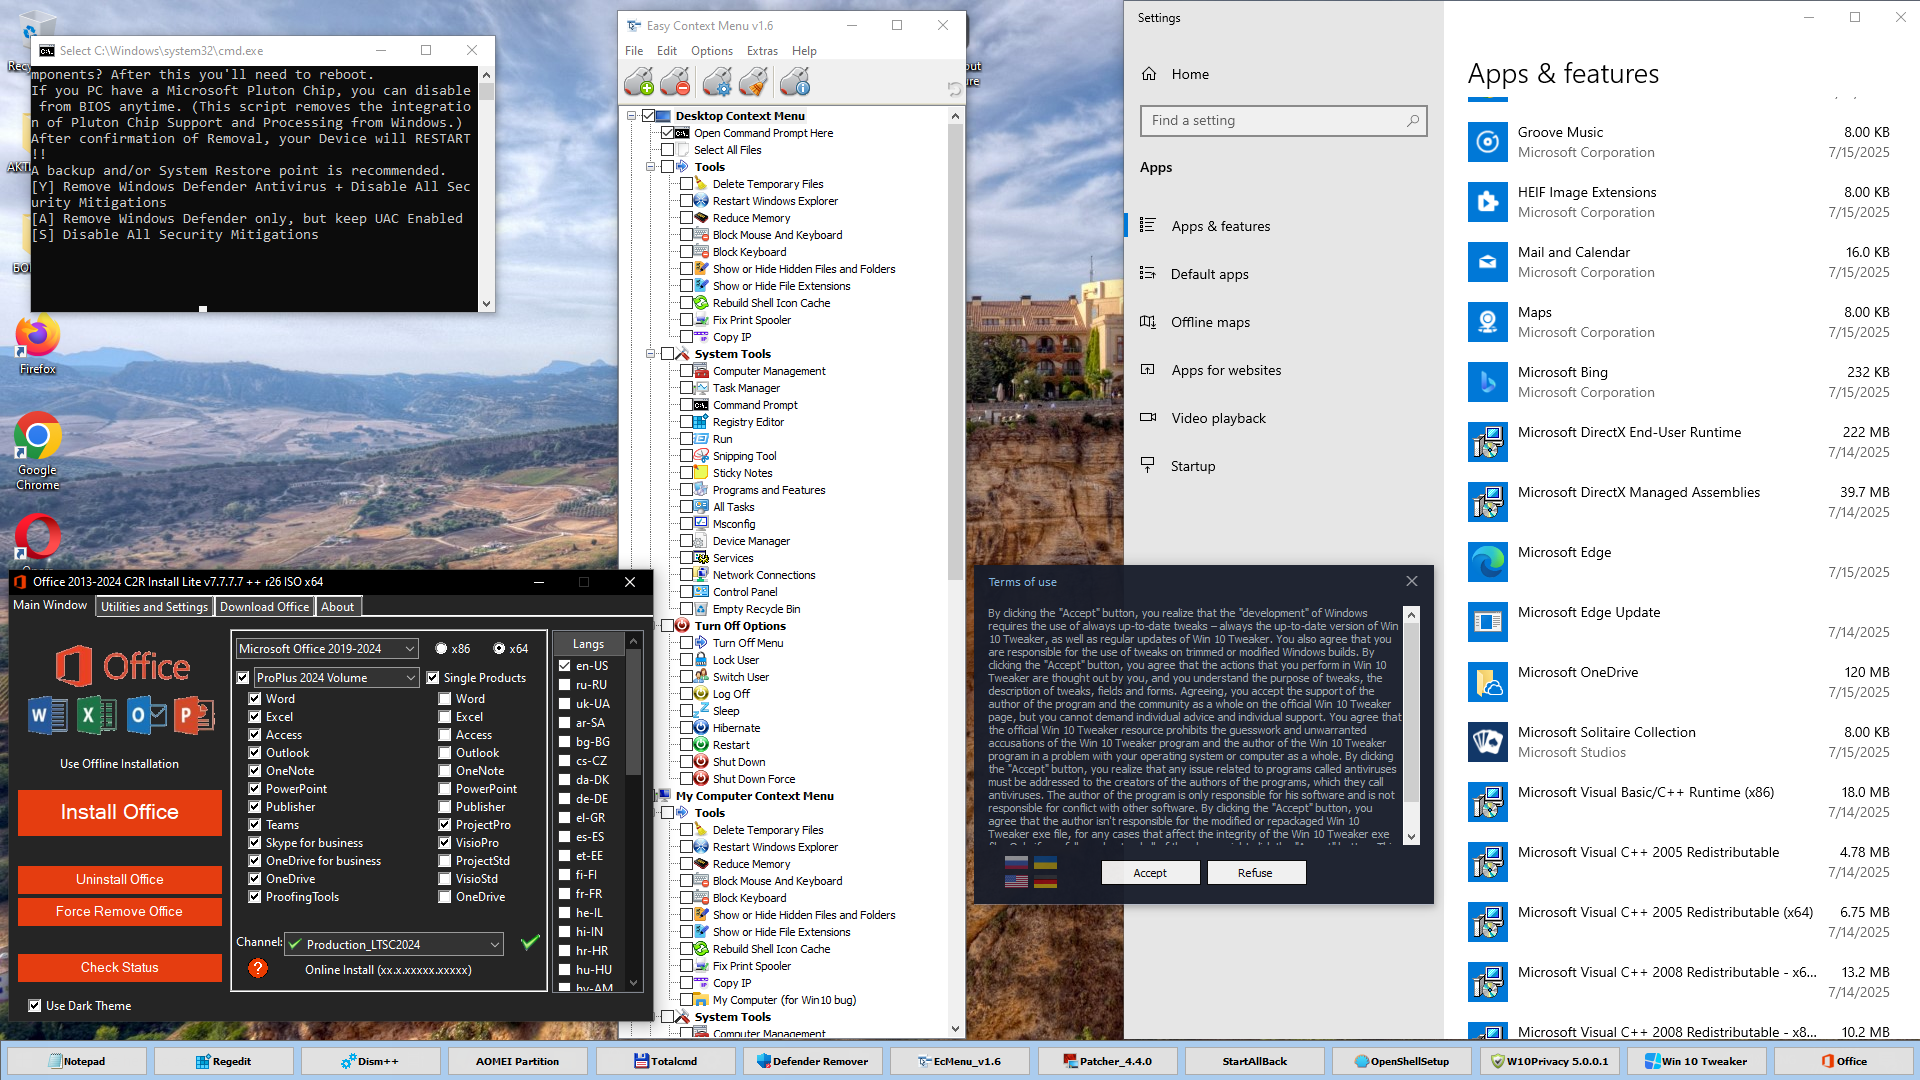Select the Russian flag in Terms of use
Viewport: 1920px width, 1080px height.
(x=1016, y=863)
